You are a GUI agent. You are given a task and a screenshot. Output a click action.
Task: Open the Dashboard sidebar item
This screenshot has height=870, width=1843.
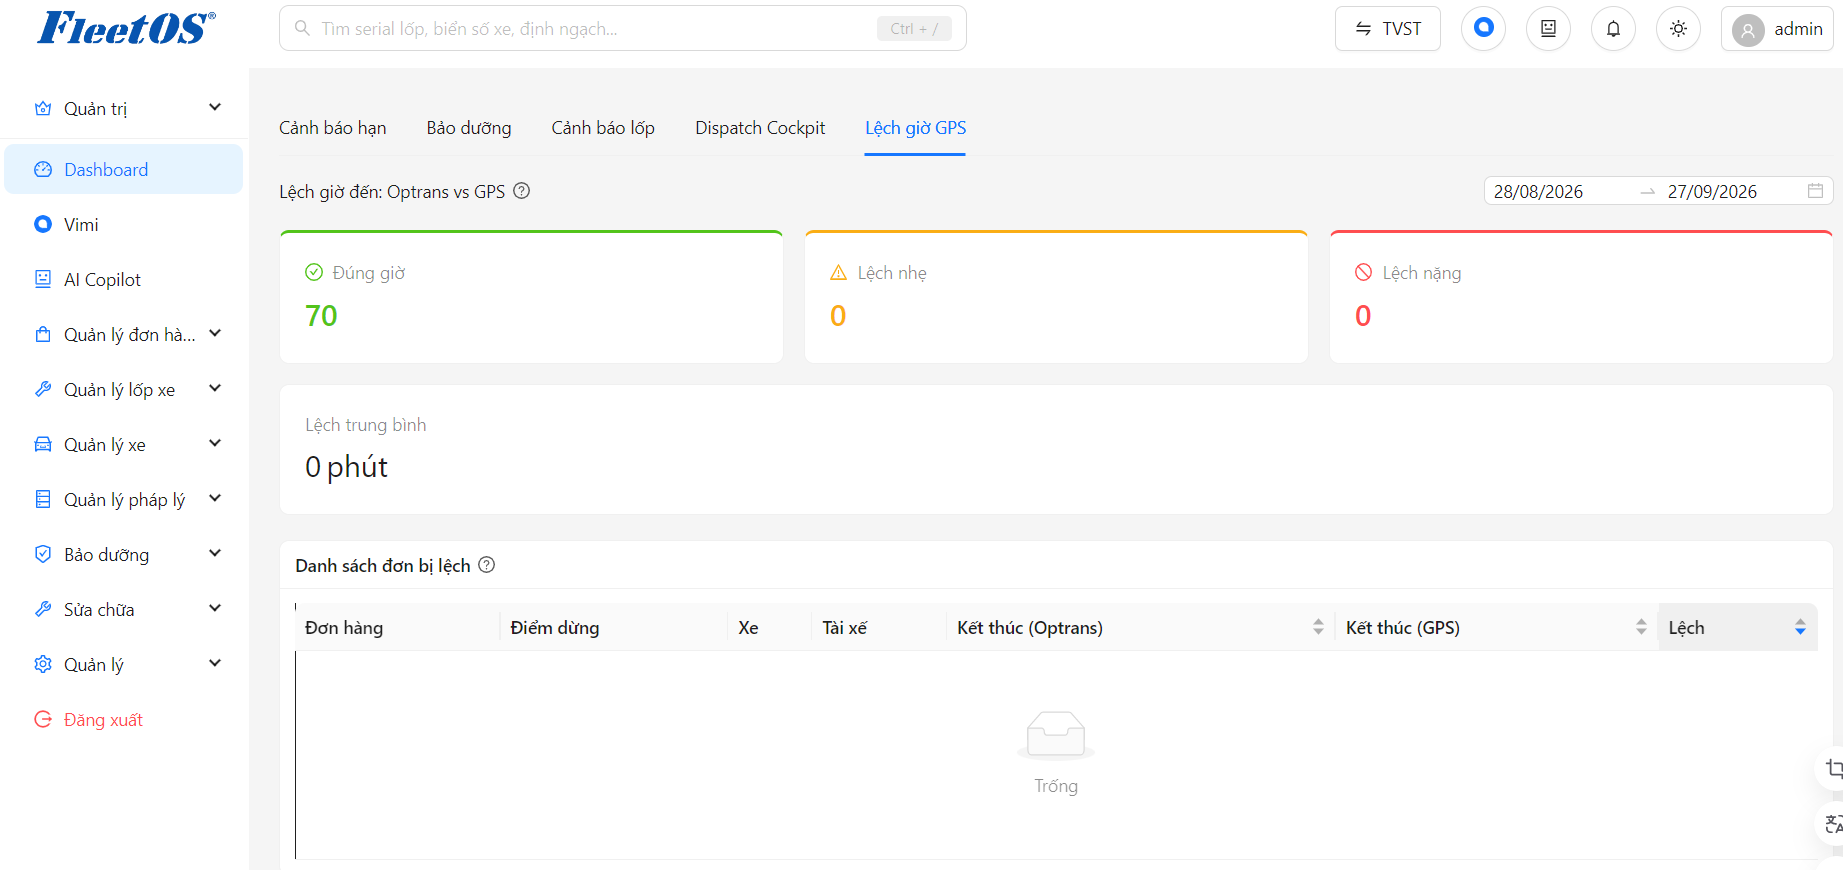pos(124,169)
